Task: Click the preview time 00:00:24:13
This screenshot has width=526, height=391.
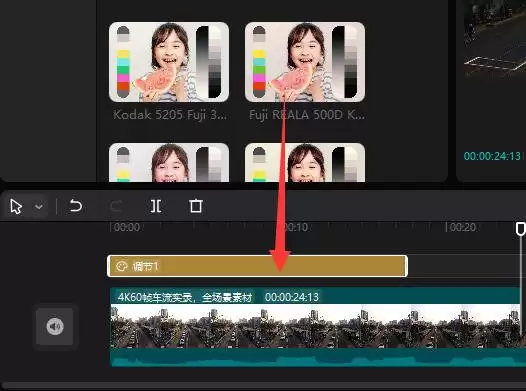Action: pyautogui.click(x=492, y=156)
